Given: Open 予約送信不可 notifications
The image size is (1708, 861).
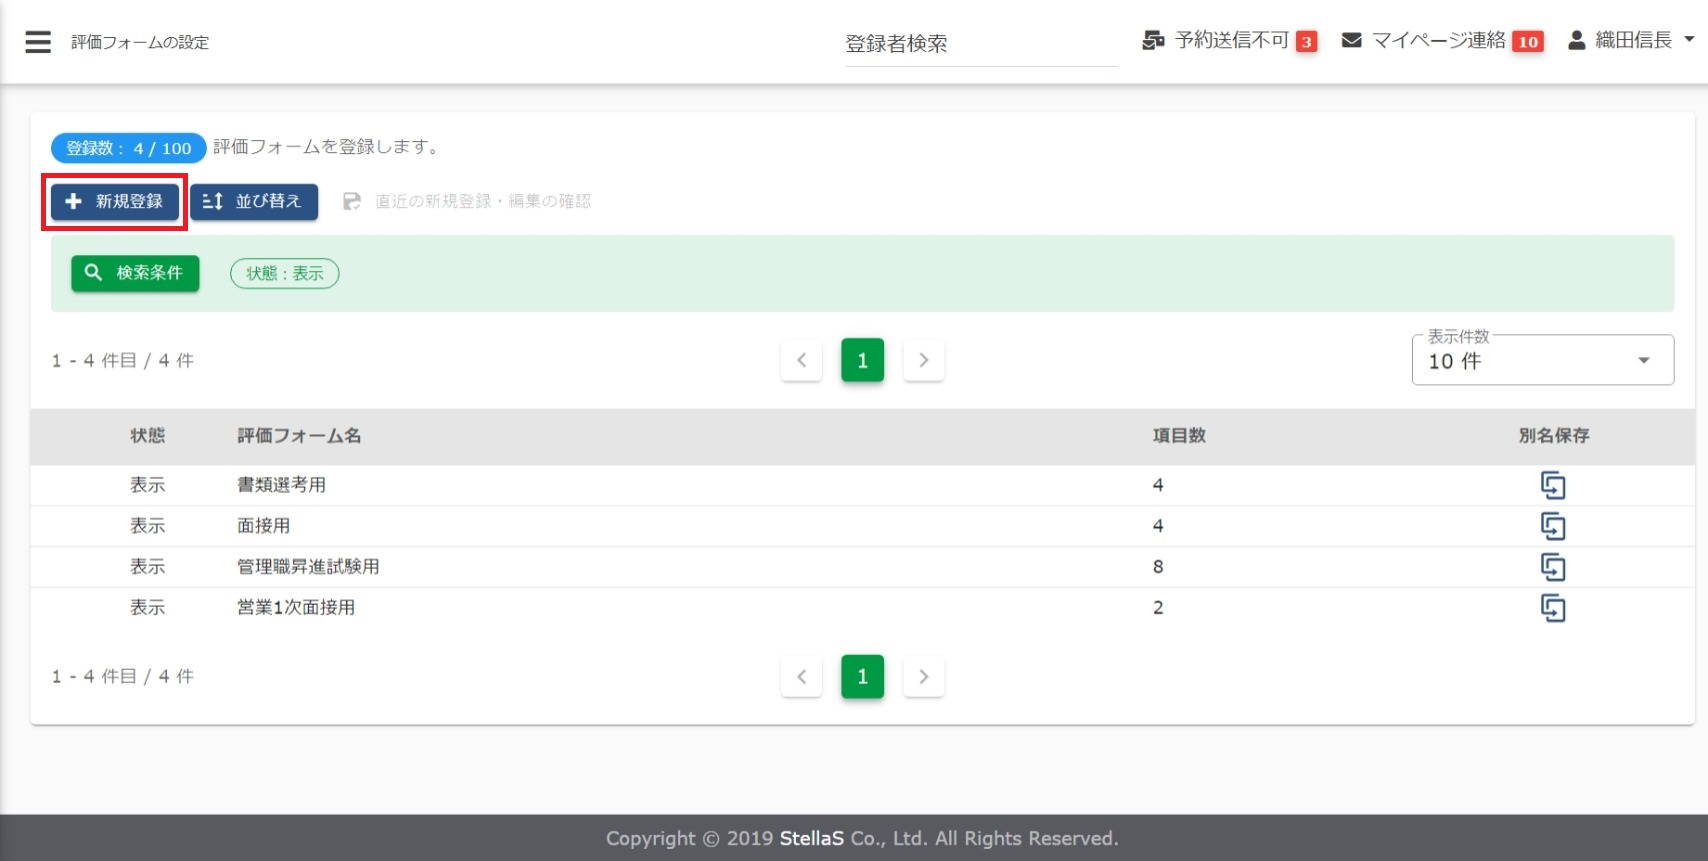Looking at the screenshot, I should [x=1229, y=41].
